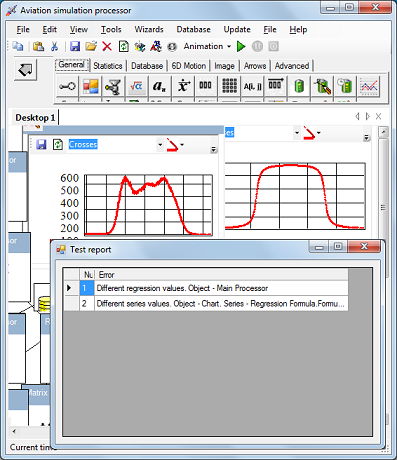
Task: Select the square root formula tool icon
Action: (136, 86)
